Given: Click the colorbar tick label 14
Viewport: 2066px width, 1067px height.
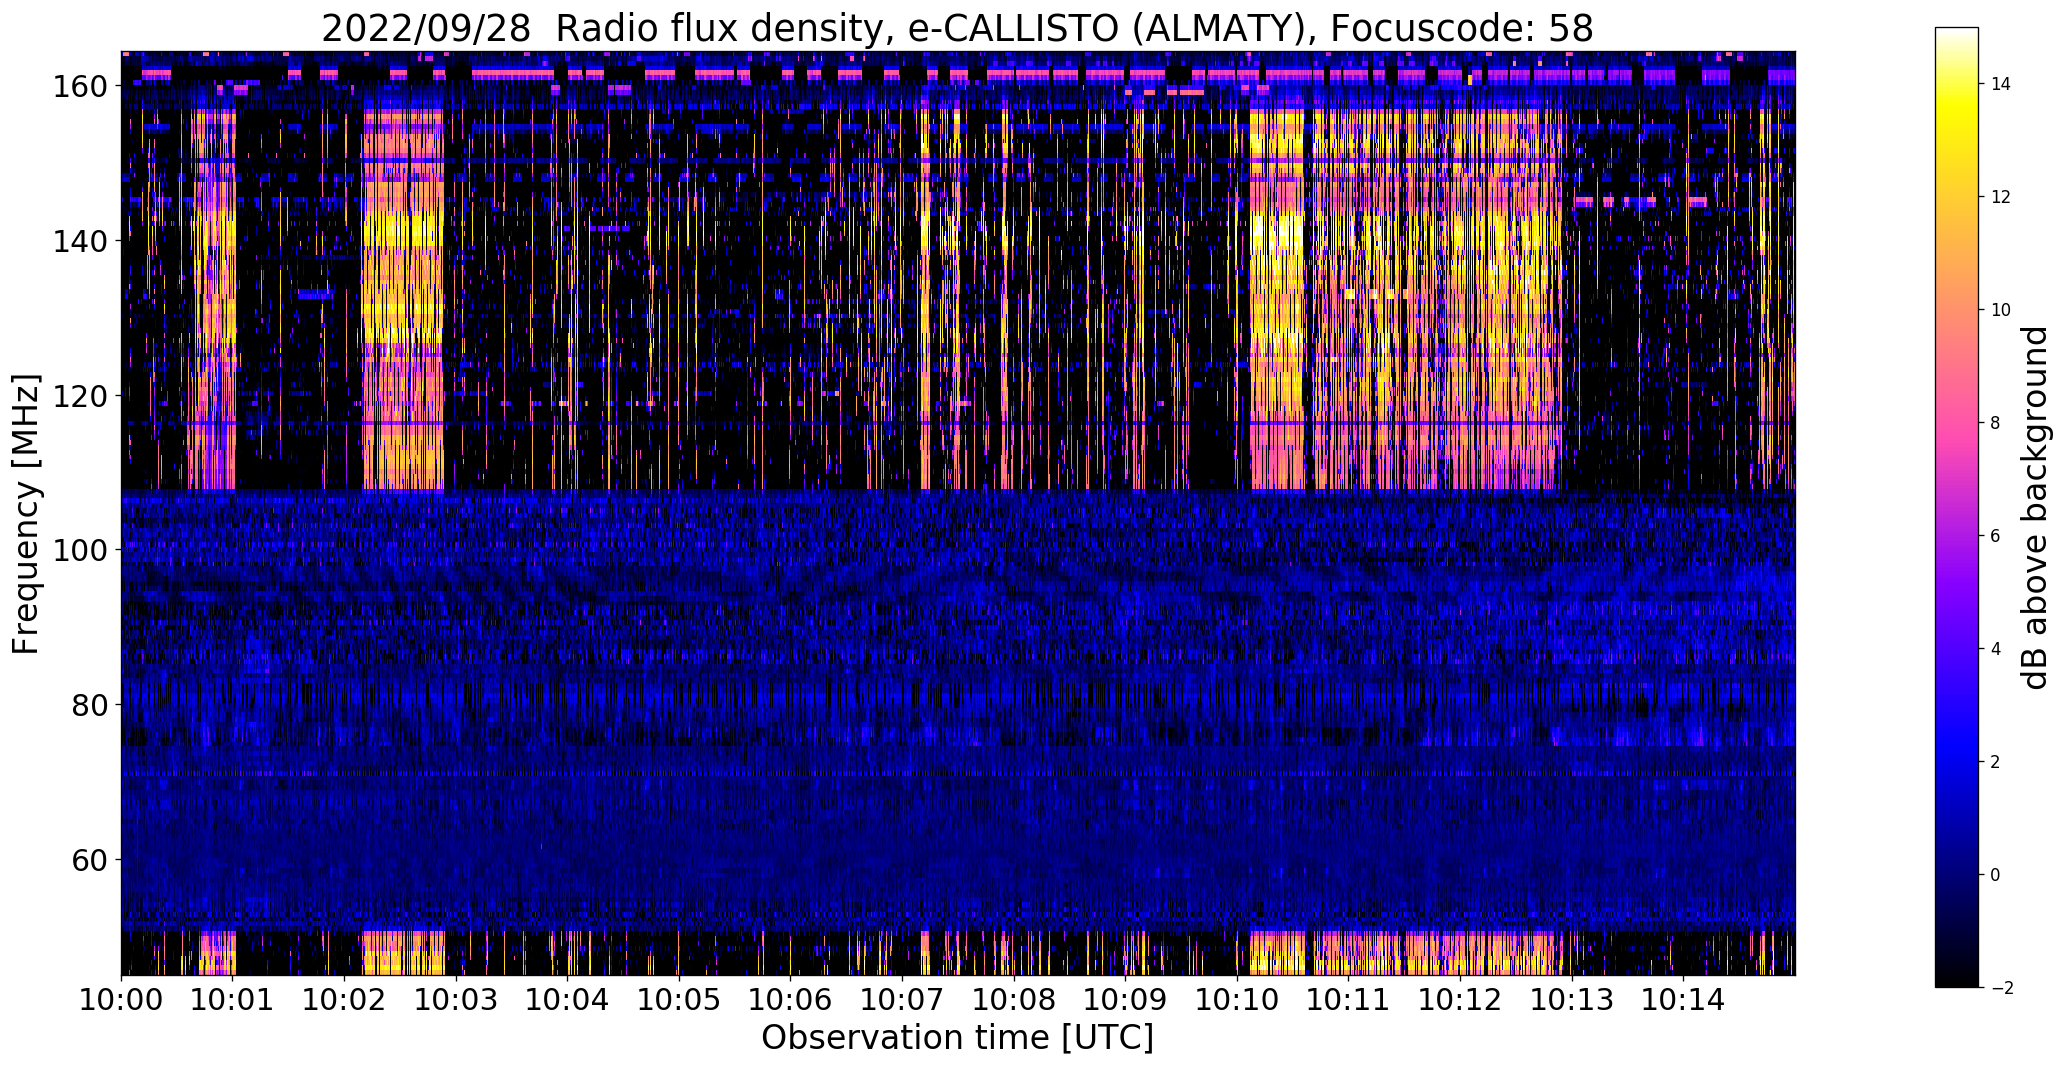Looking at the screenshot, I should pos(2001,84).
